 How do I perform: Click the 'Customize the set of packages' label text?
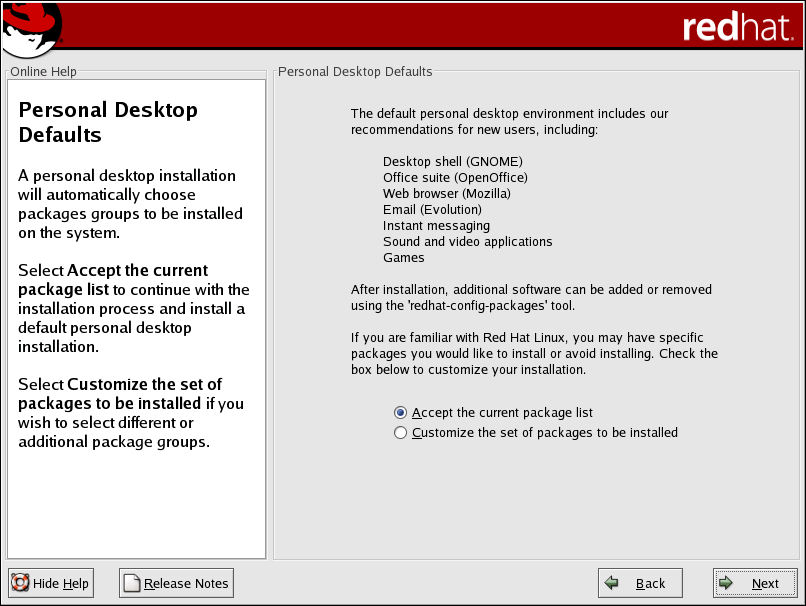[x=545, y=433]
